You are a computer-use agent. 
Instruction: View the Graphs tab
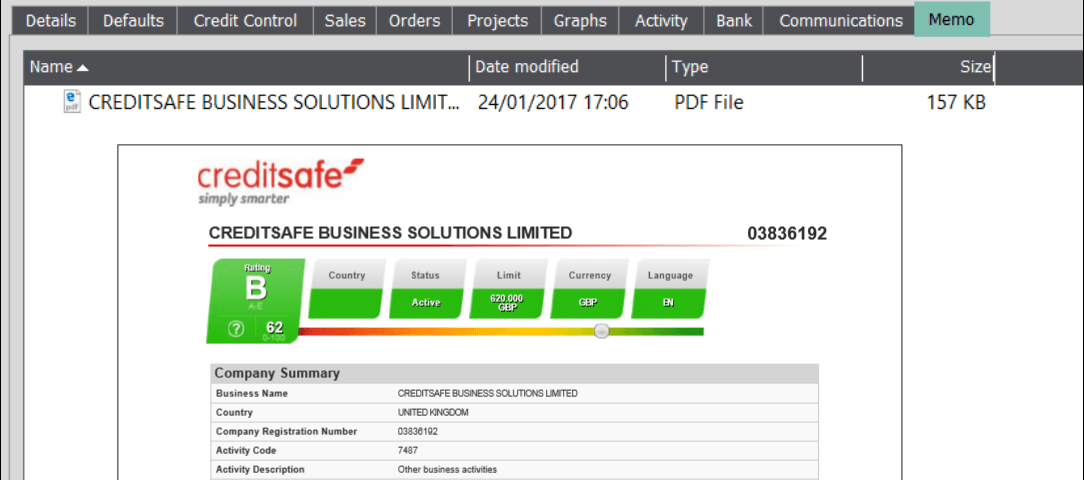[x=580, y=21]
